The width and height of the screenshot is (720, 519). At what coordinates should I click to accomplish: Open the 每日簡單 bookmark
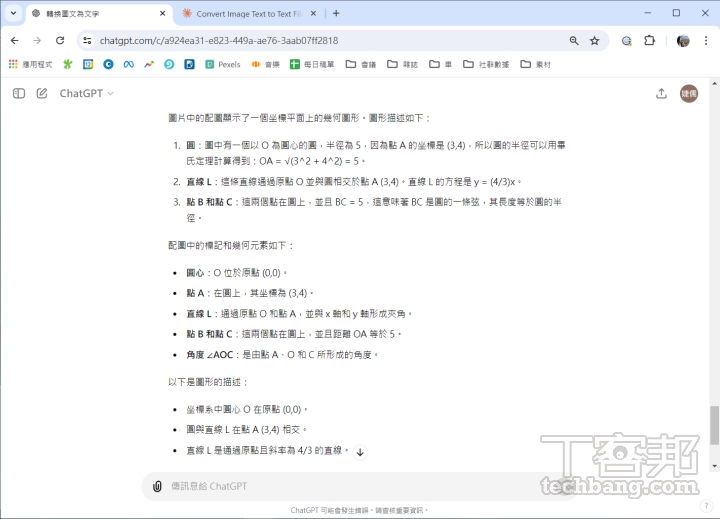point(312,64)
